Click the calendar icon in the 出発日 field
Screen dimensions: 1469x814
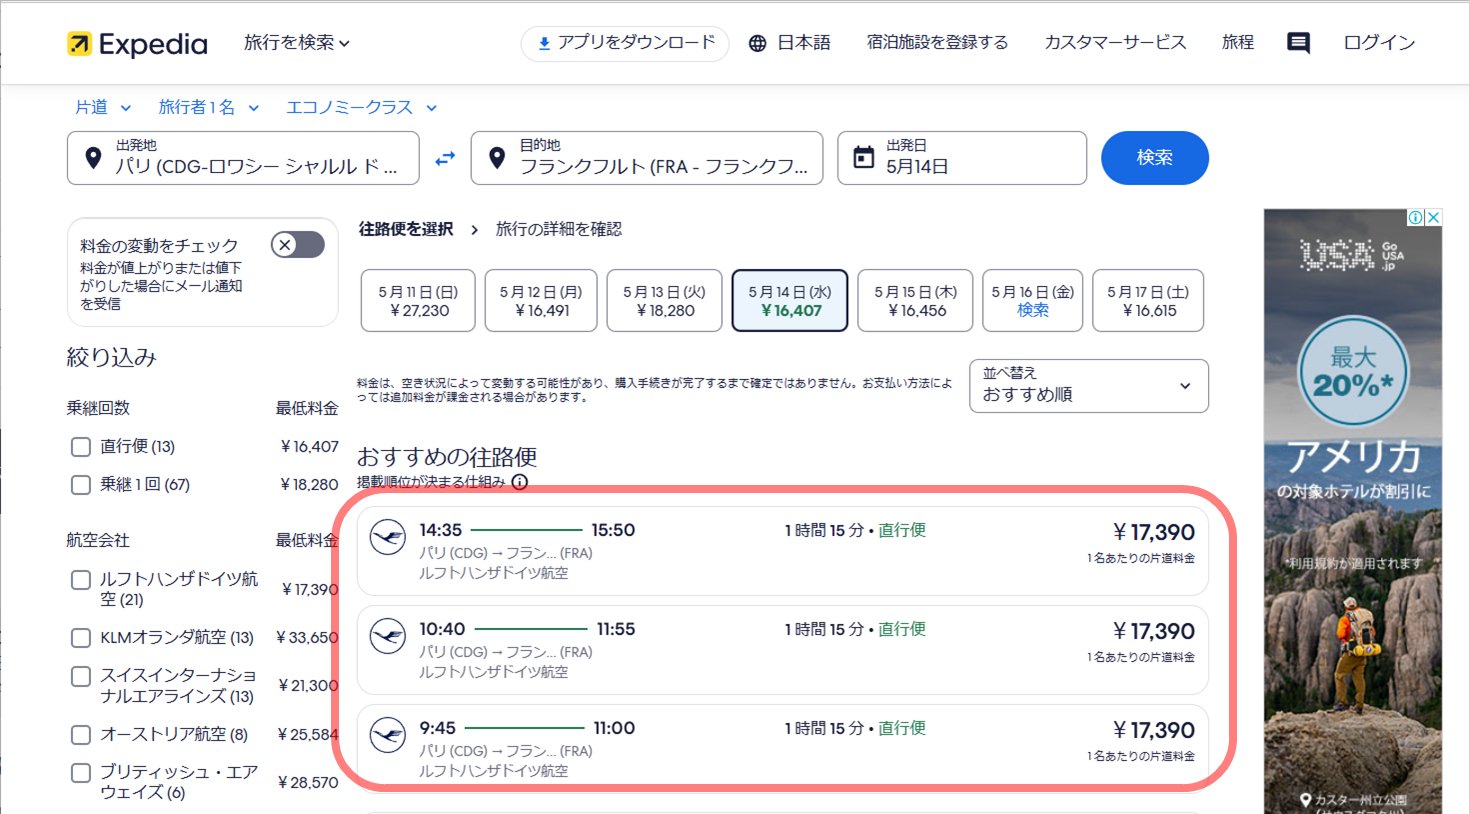[863, 157]
